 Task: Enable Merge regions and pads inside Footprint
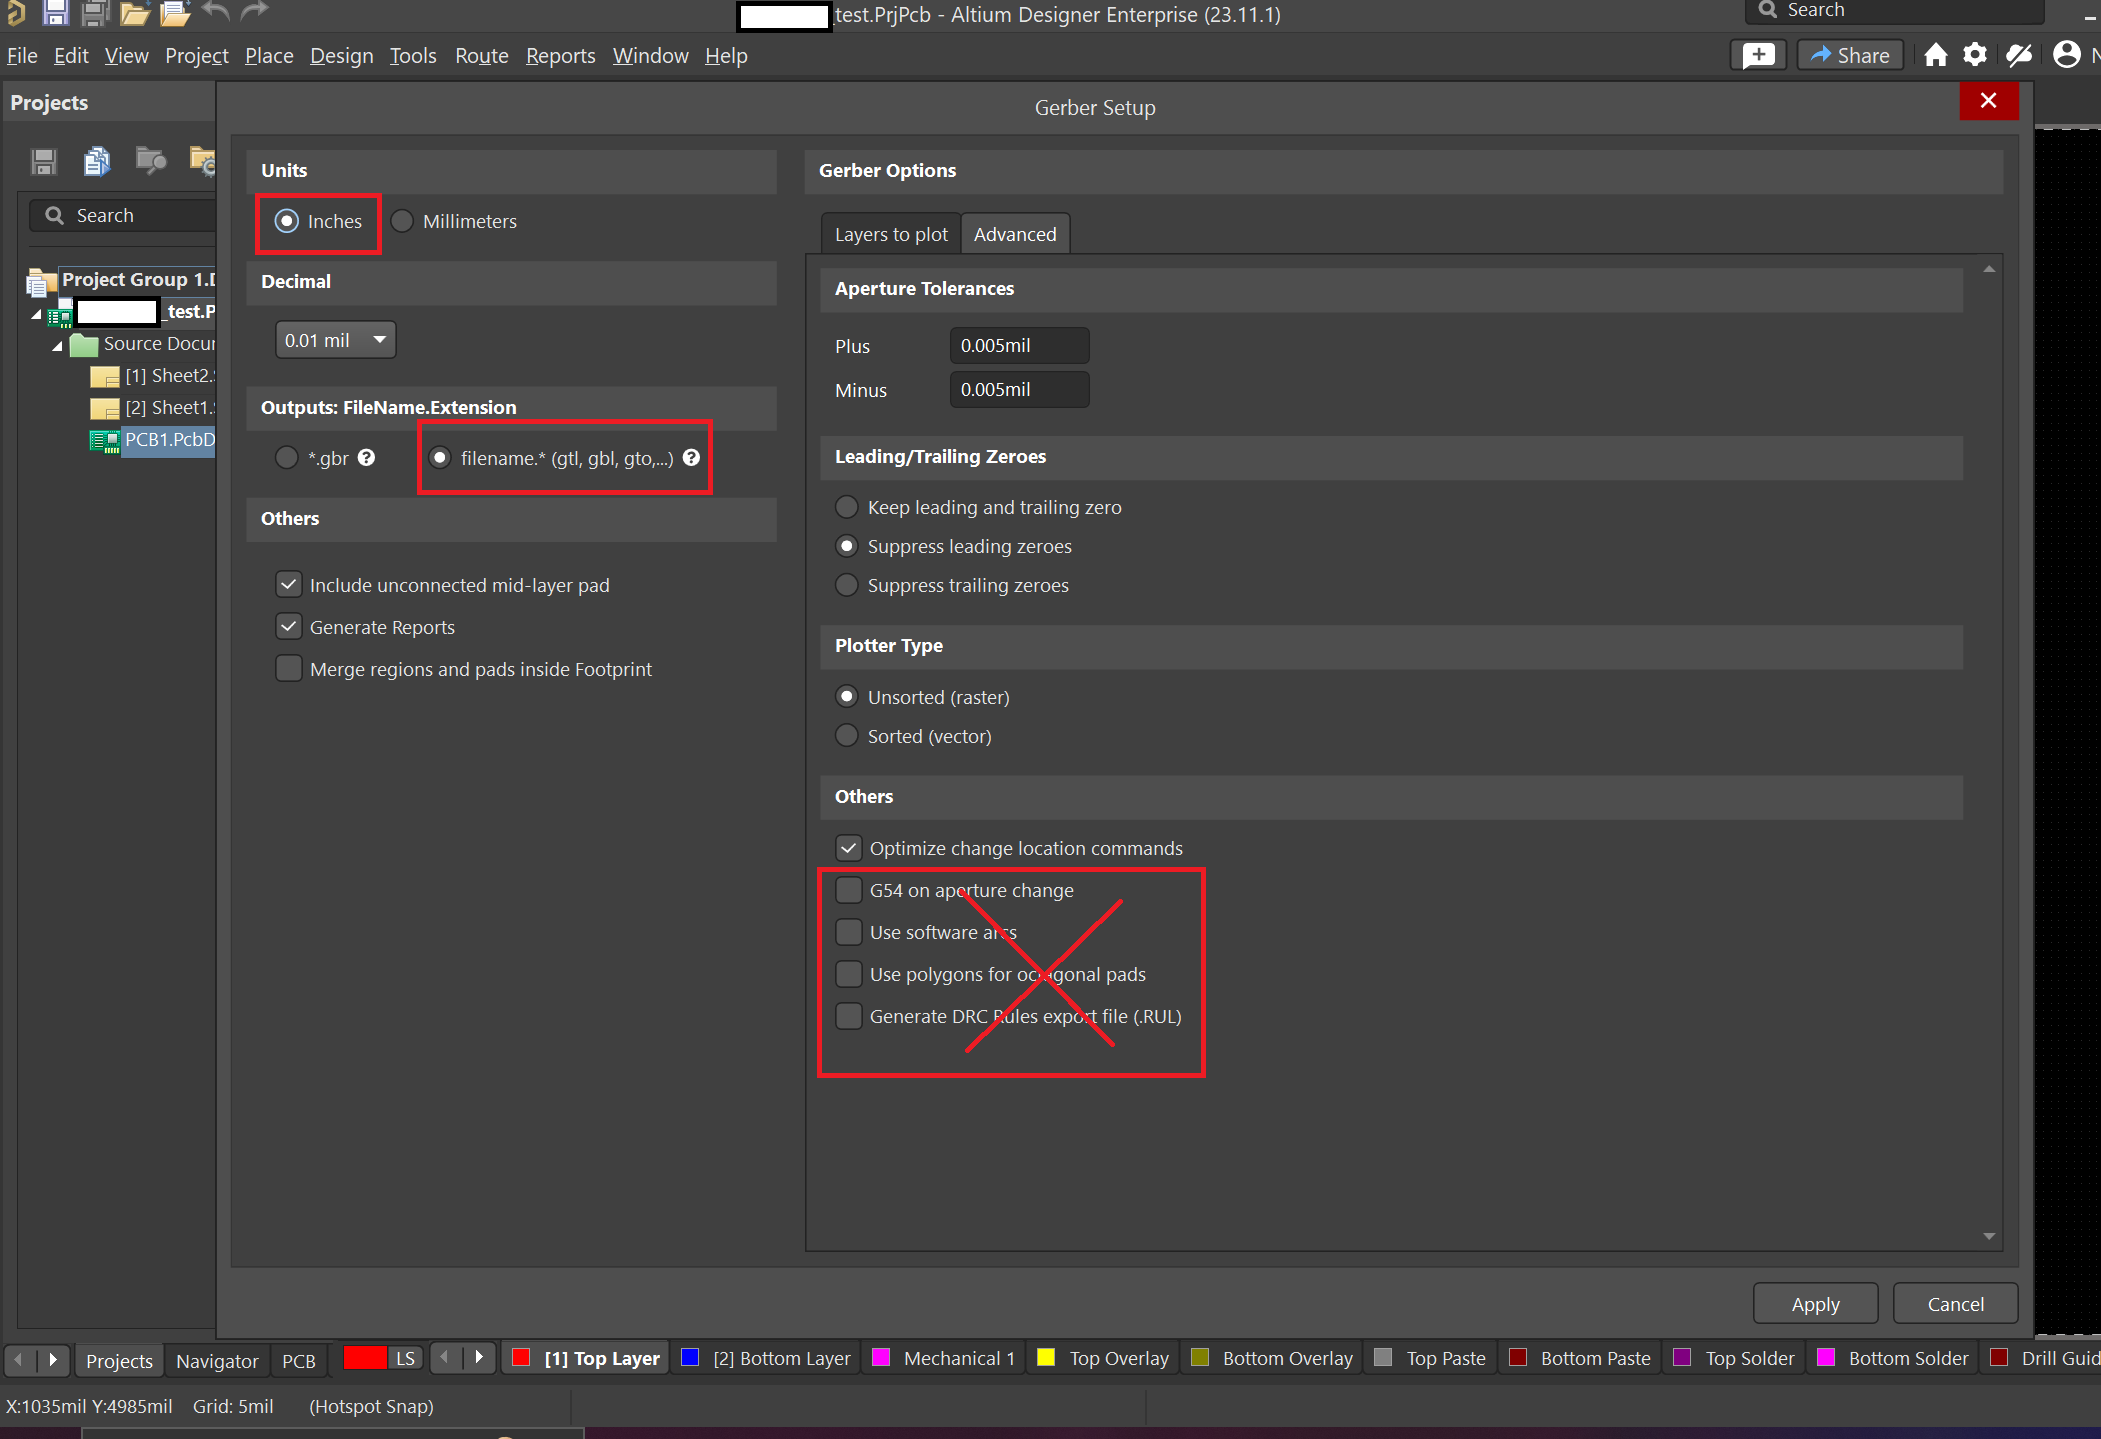pos(289,669)
